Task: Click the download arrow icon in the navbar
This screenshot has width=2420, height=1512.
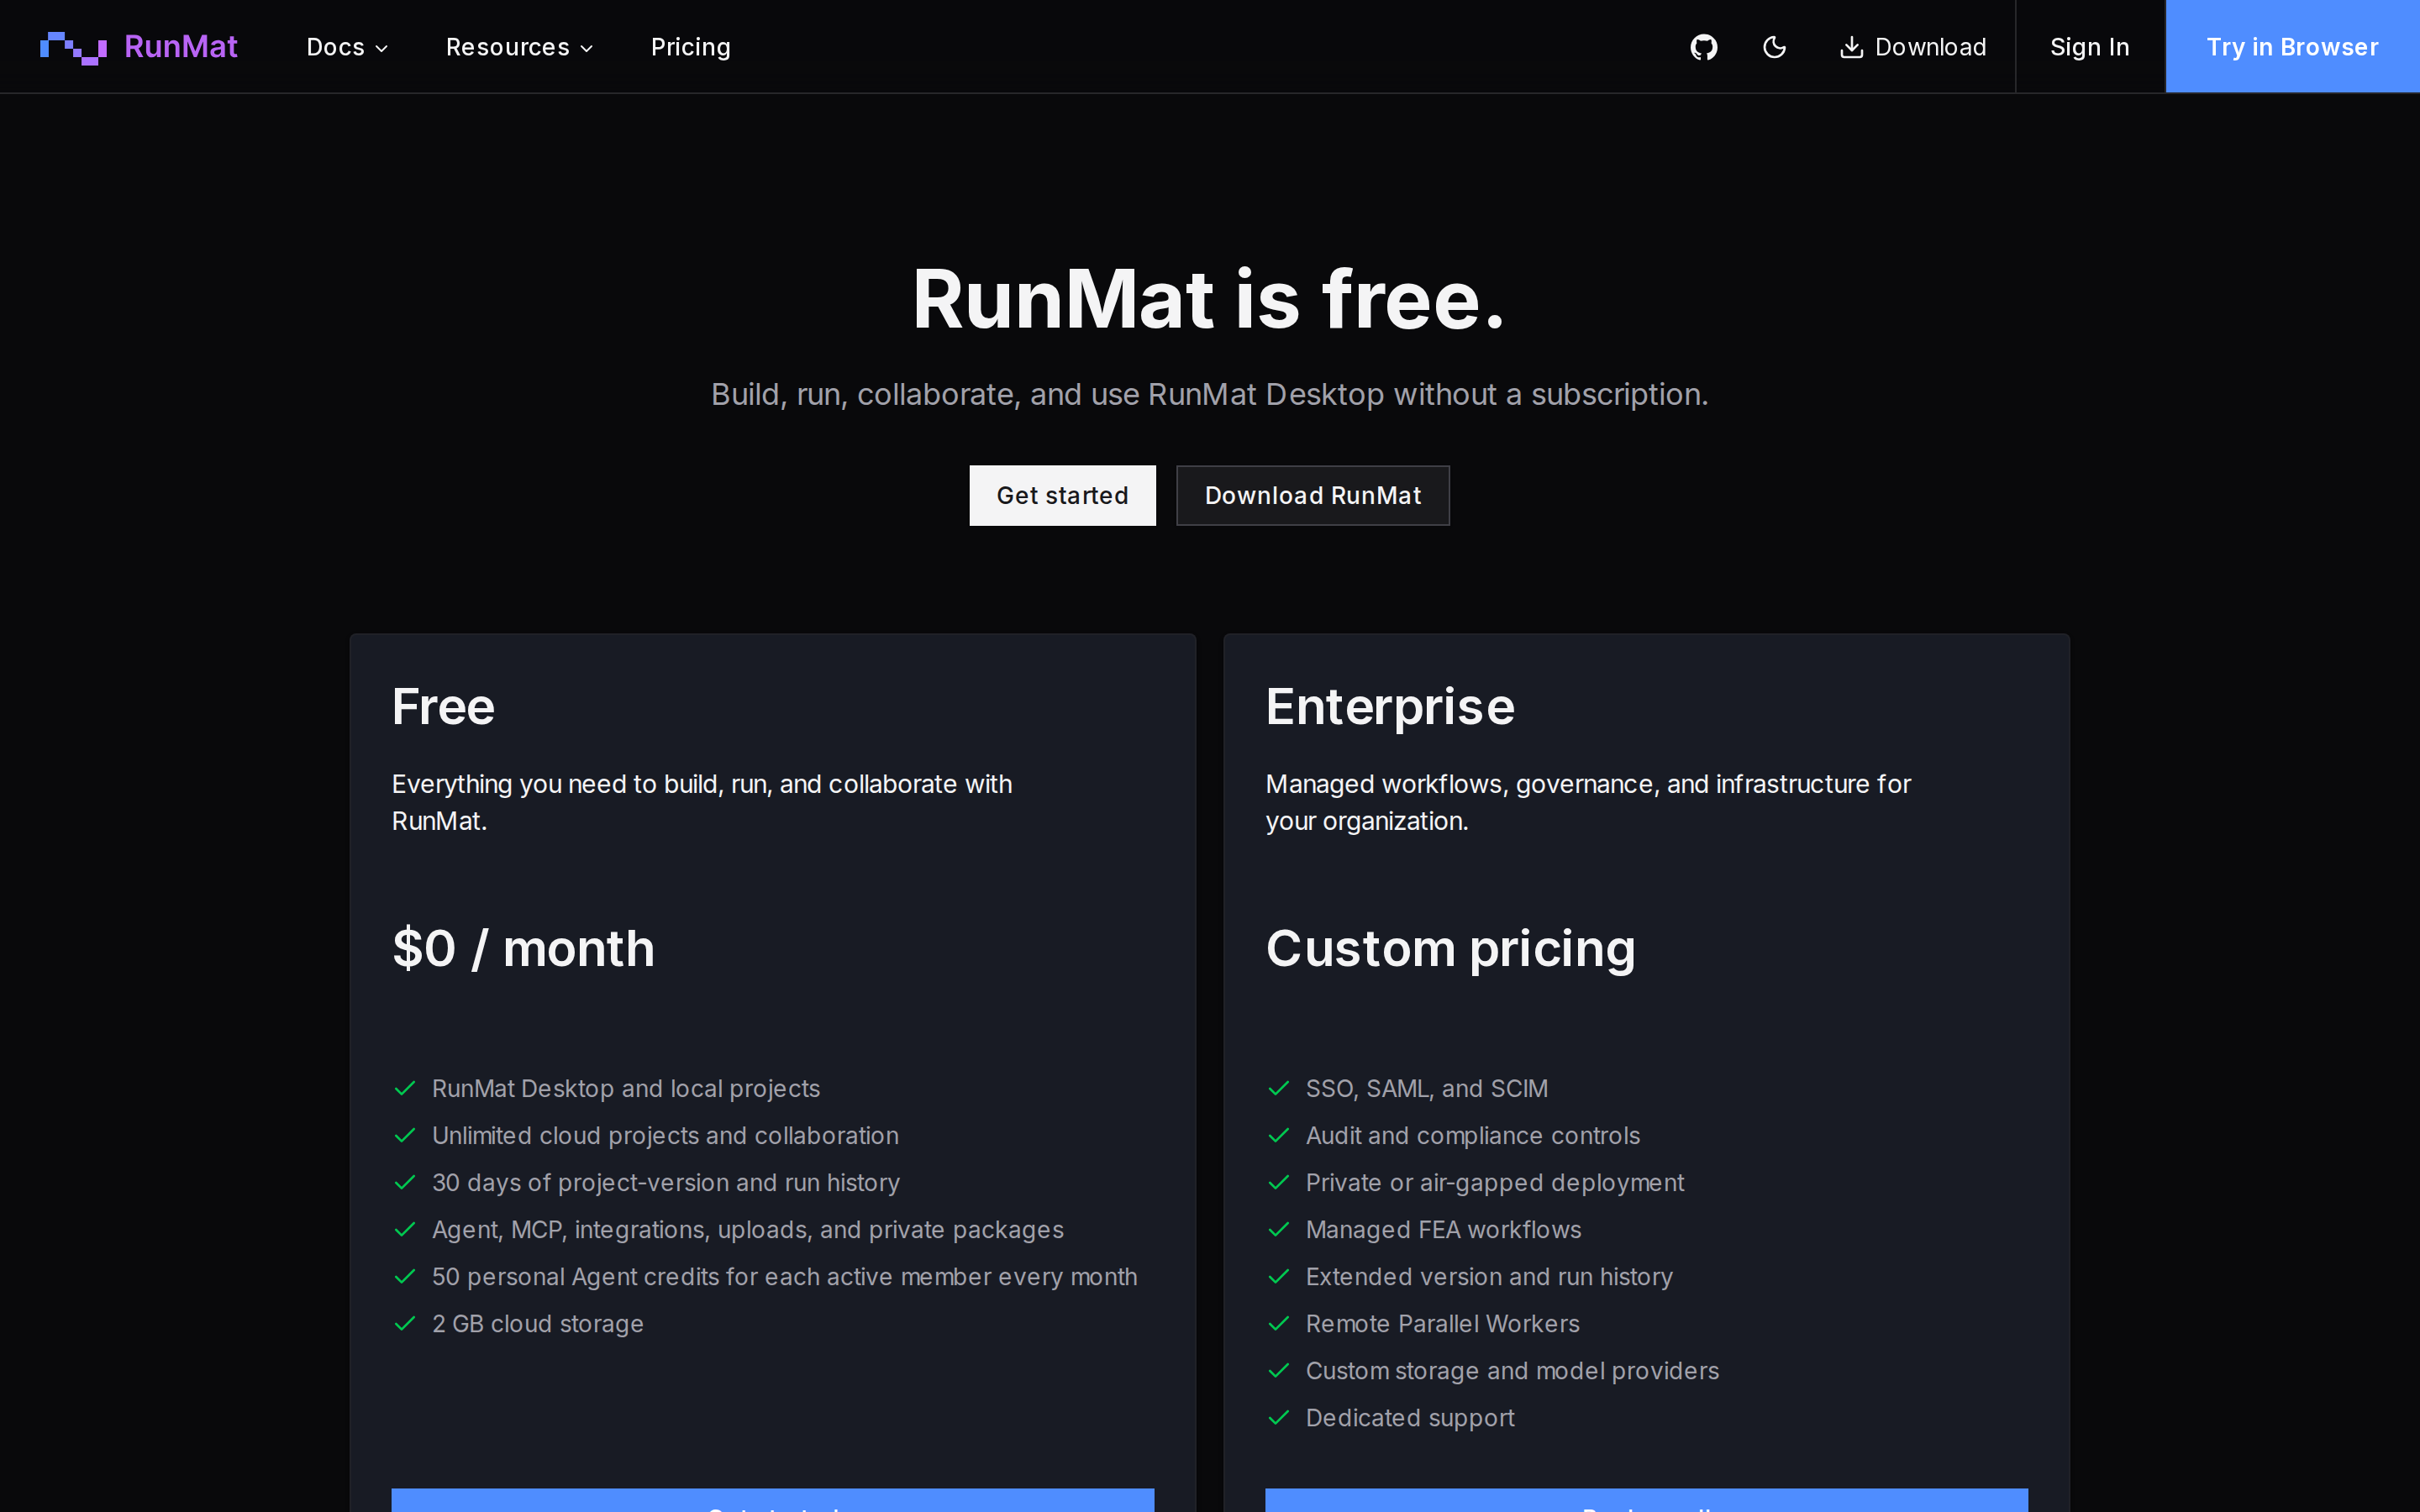Action: (x=1851, y=47)
